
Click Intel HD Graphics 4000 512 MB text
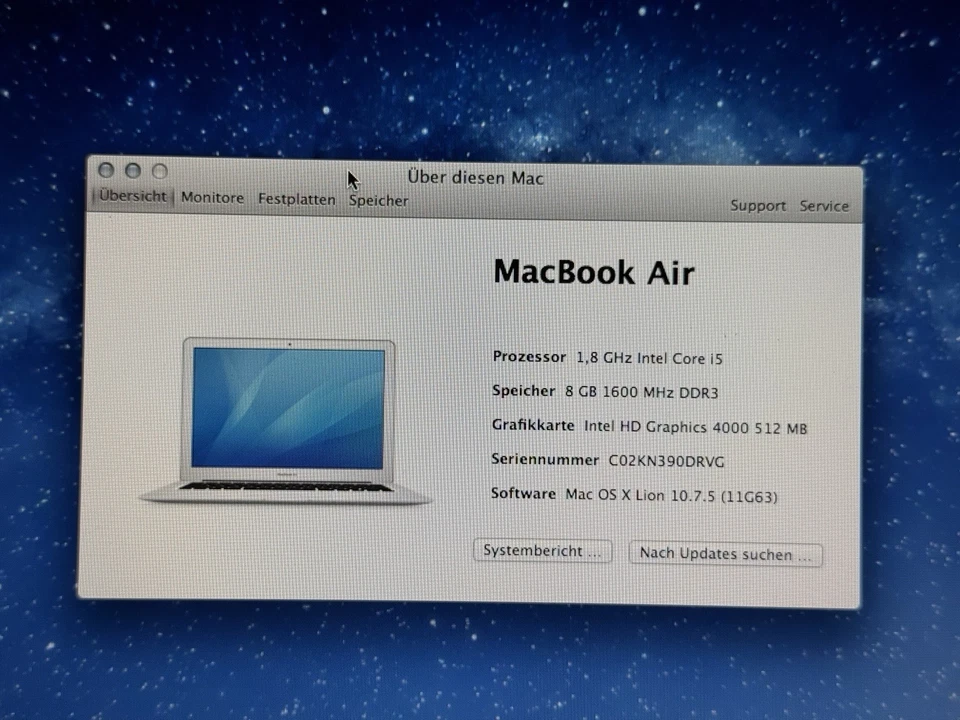(x=696, y=427)
